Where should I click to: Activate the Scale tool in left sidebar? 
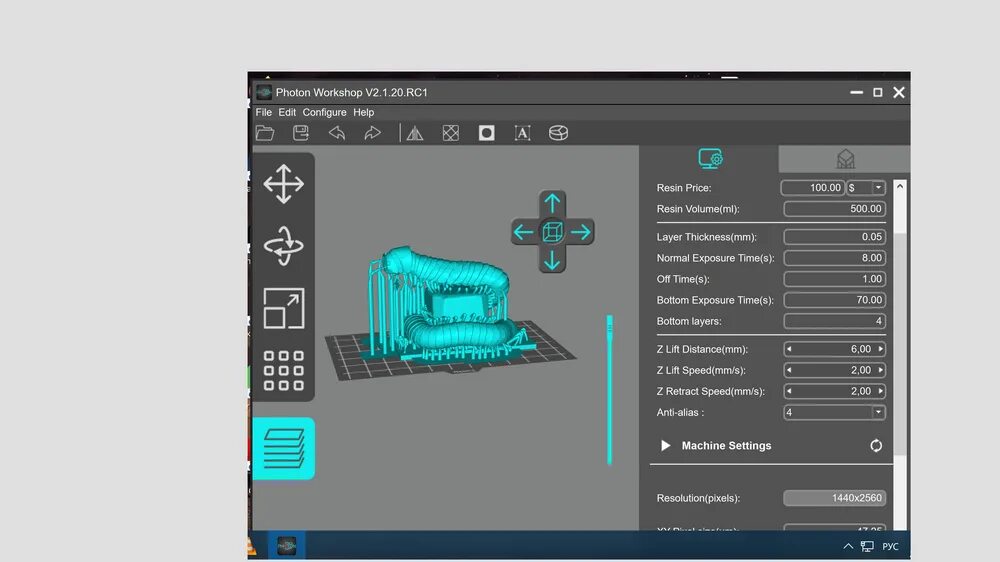click(x=284, y=308)
